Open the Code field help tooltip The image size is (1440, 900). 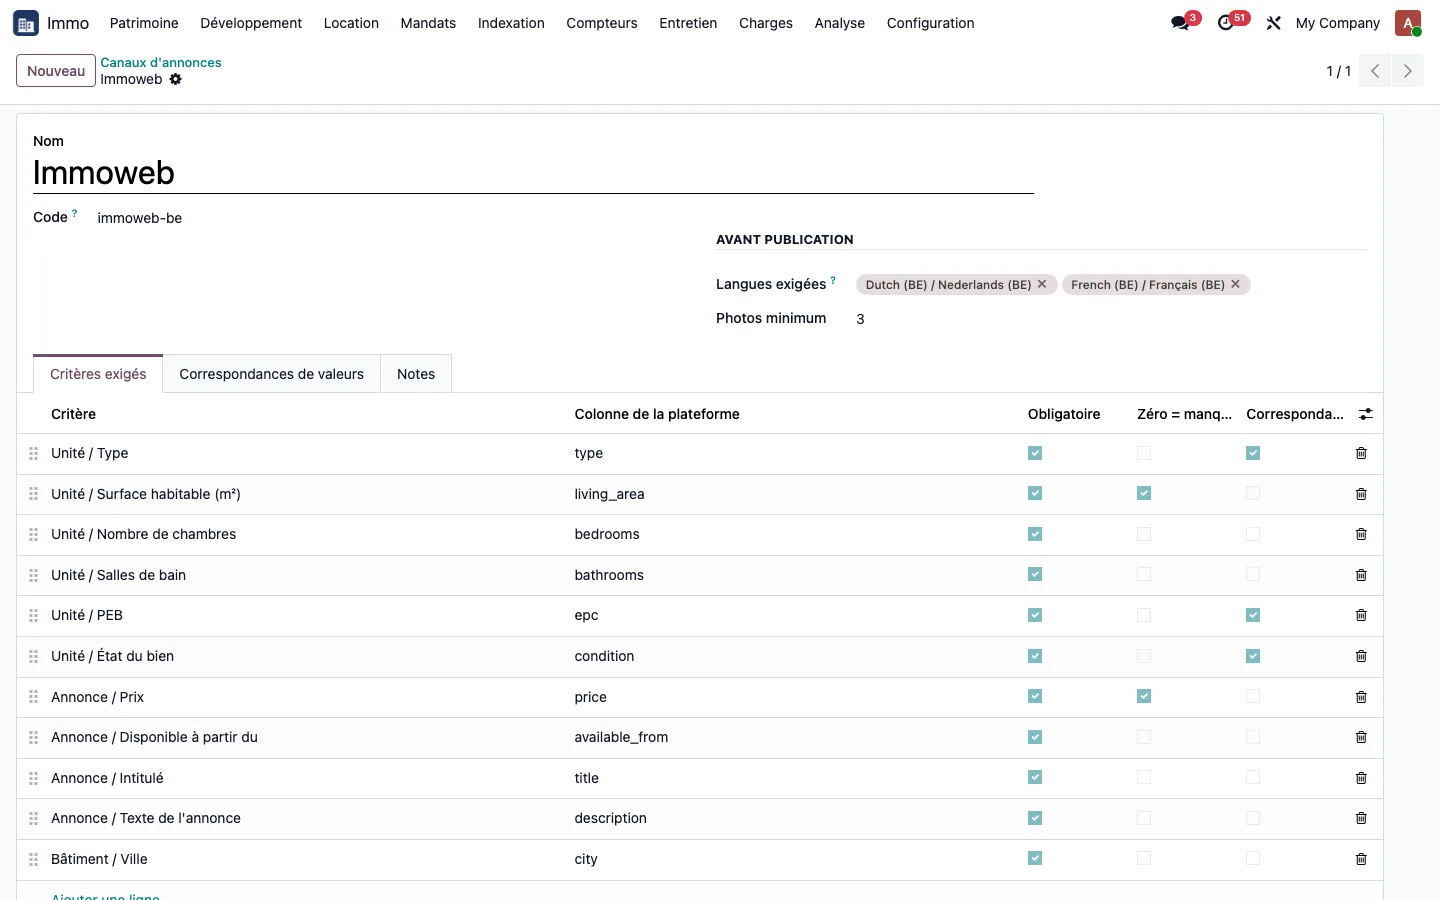(x=75, y=213)
